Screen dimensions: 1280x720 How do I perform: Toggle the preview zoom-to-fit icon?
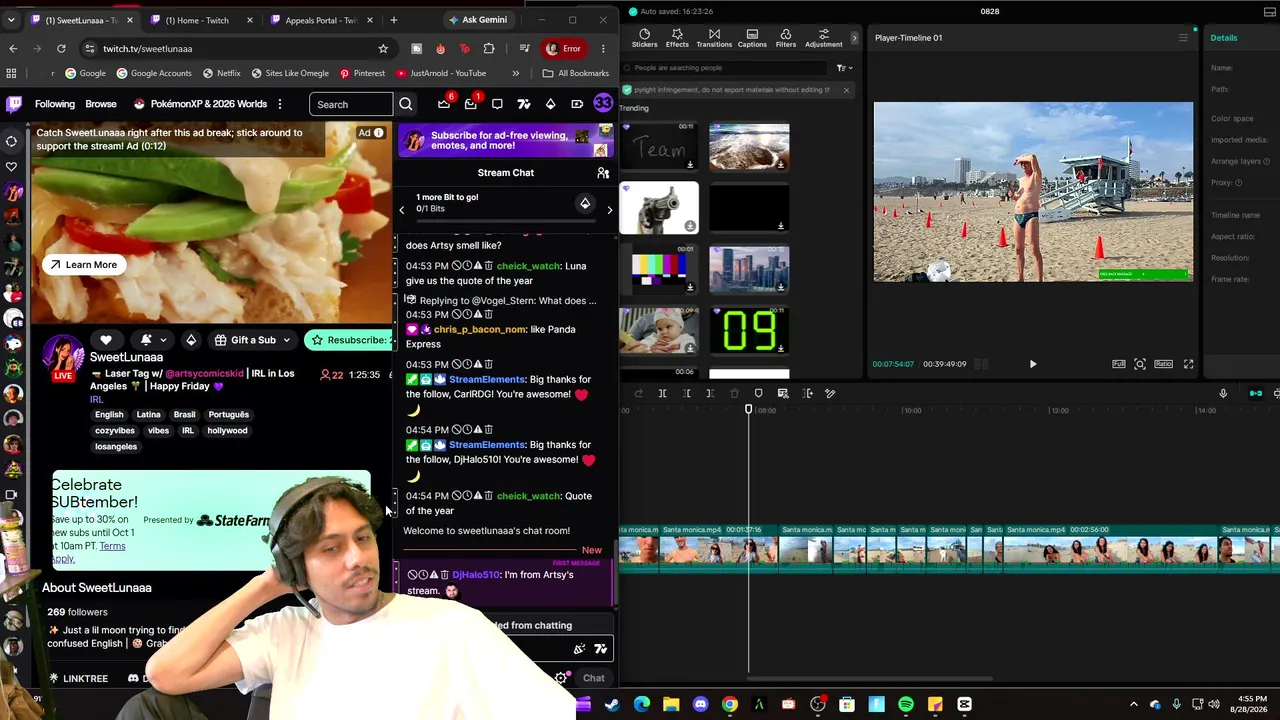pos(1140,364)
